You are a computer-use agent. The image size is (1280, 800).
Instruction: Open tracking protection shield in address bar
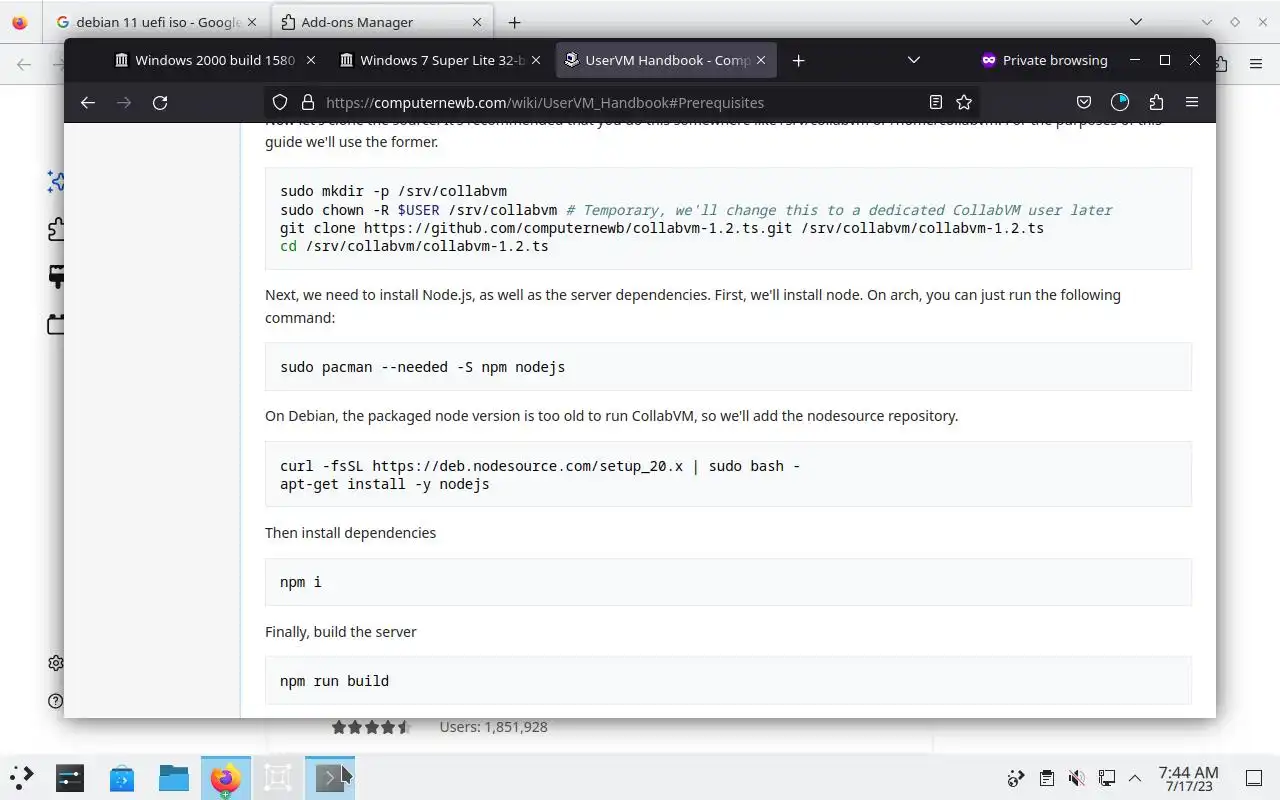[280, 102]
